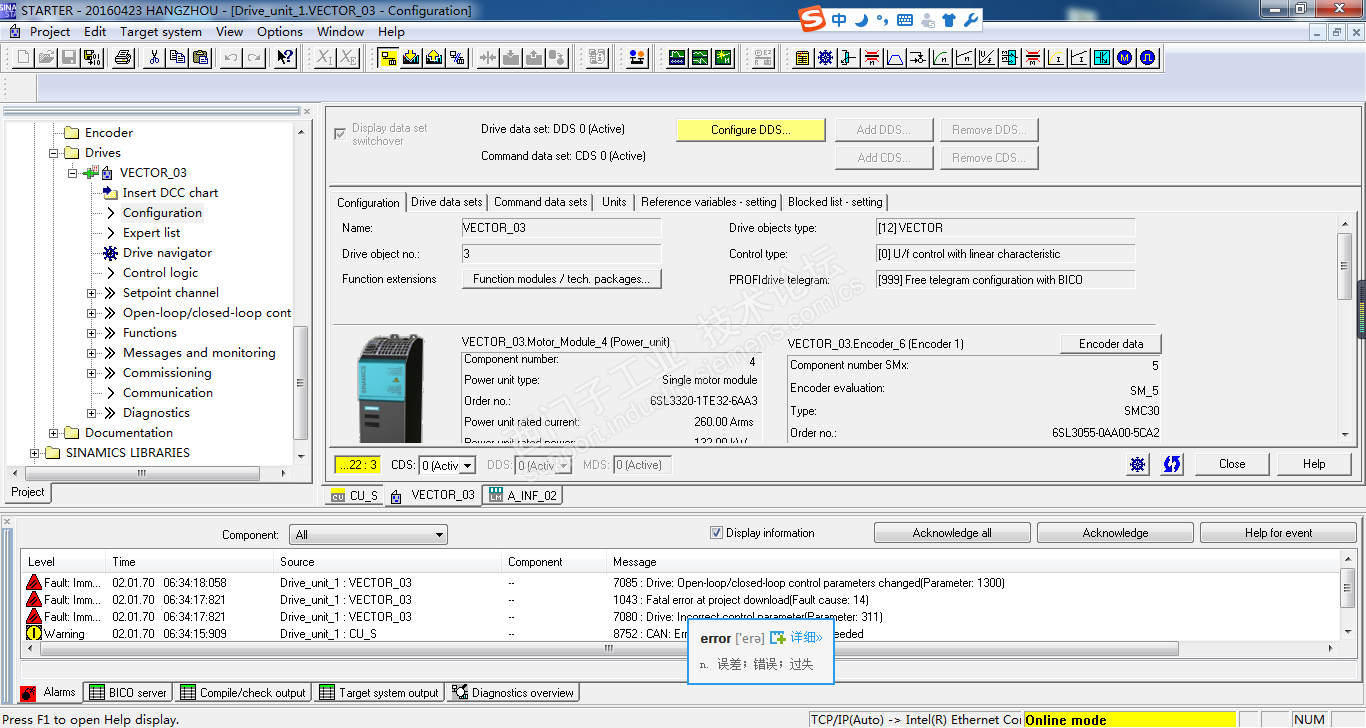This screenshot has width=1366, height=728.
Task: Switch to Command data sets tab
Action: tap(541, 202)
